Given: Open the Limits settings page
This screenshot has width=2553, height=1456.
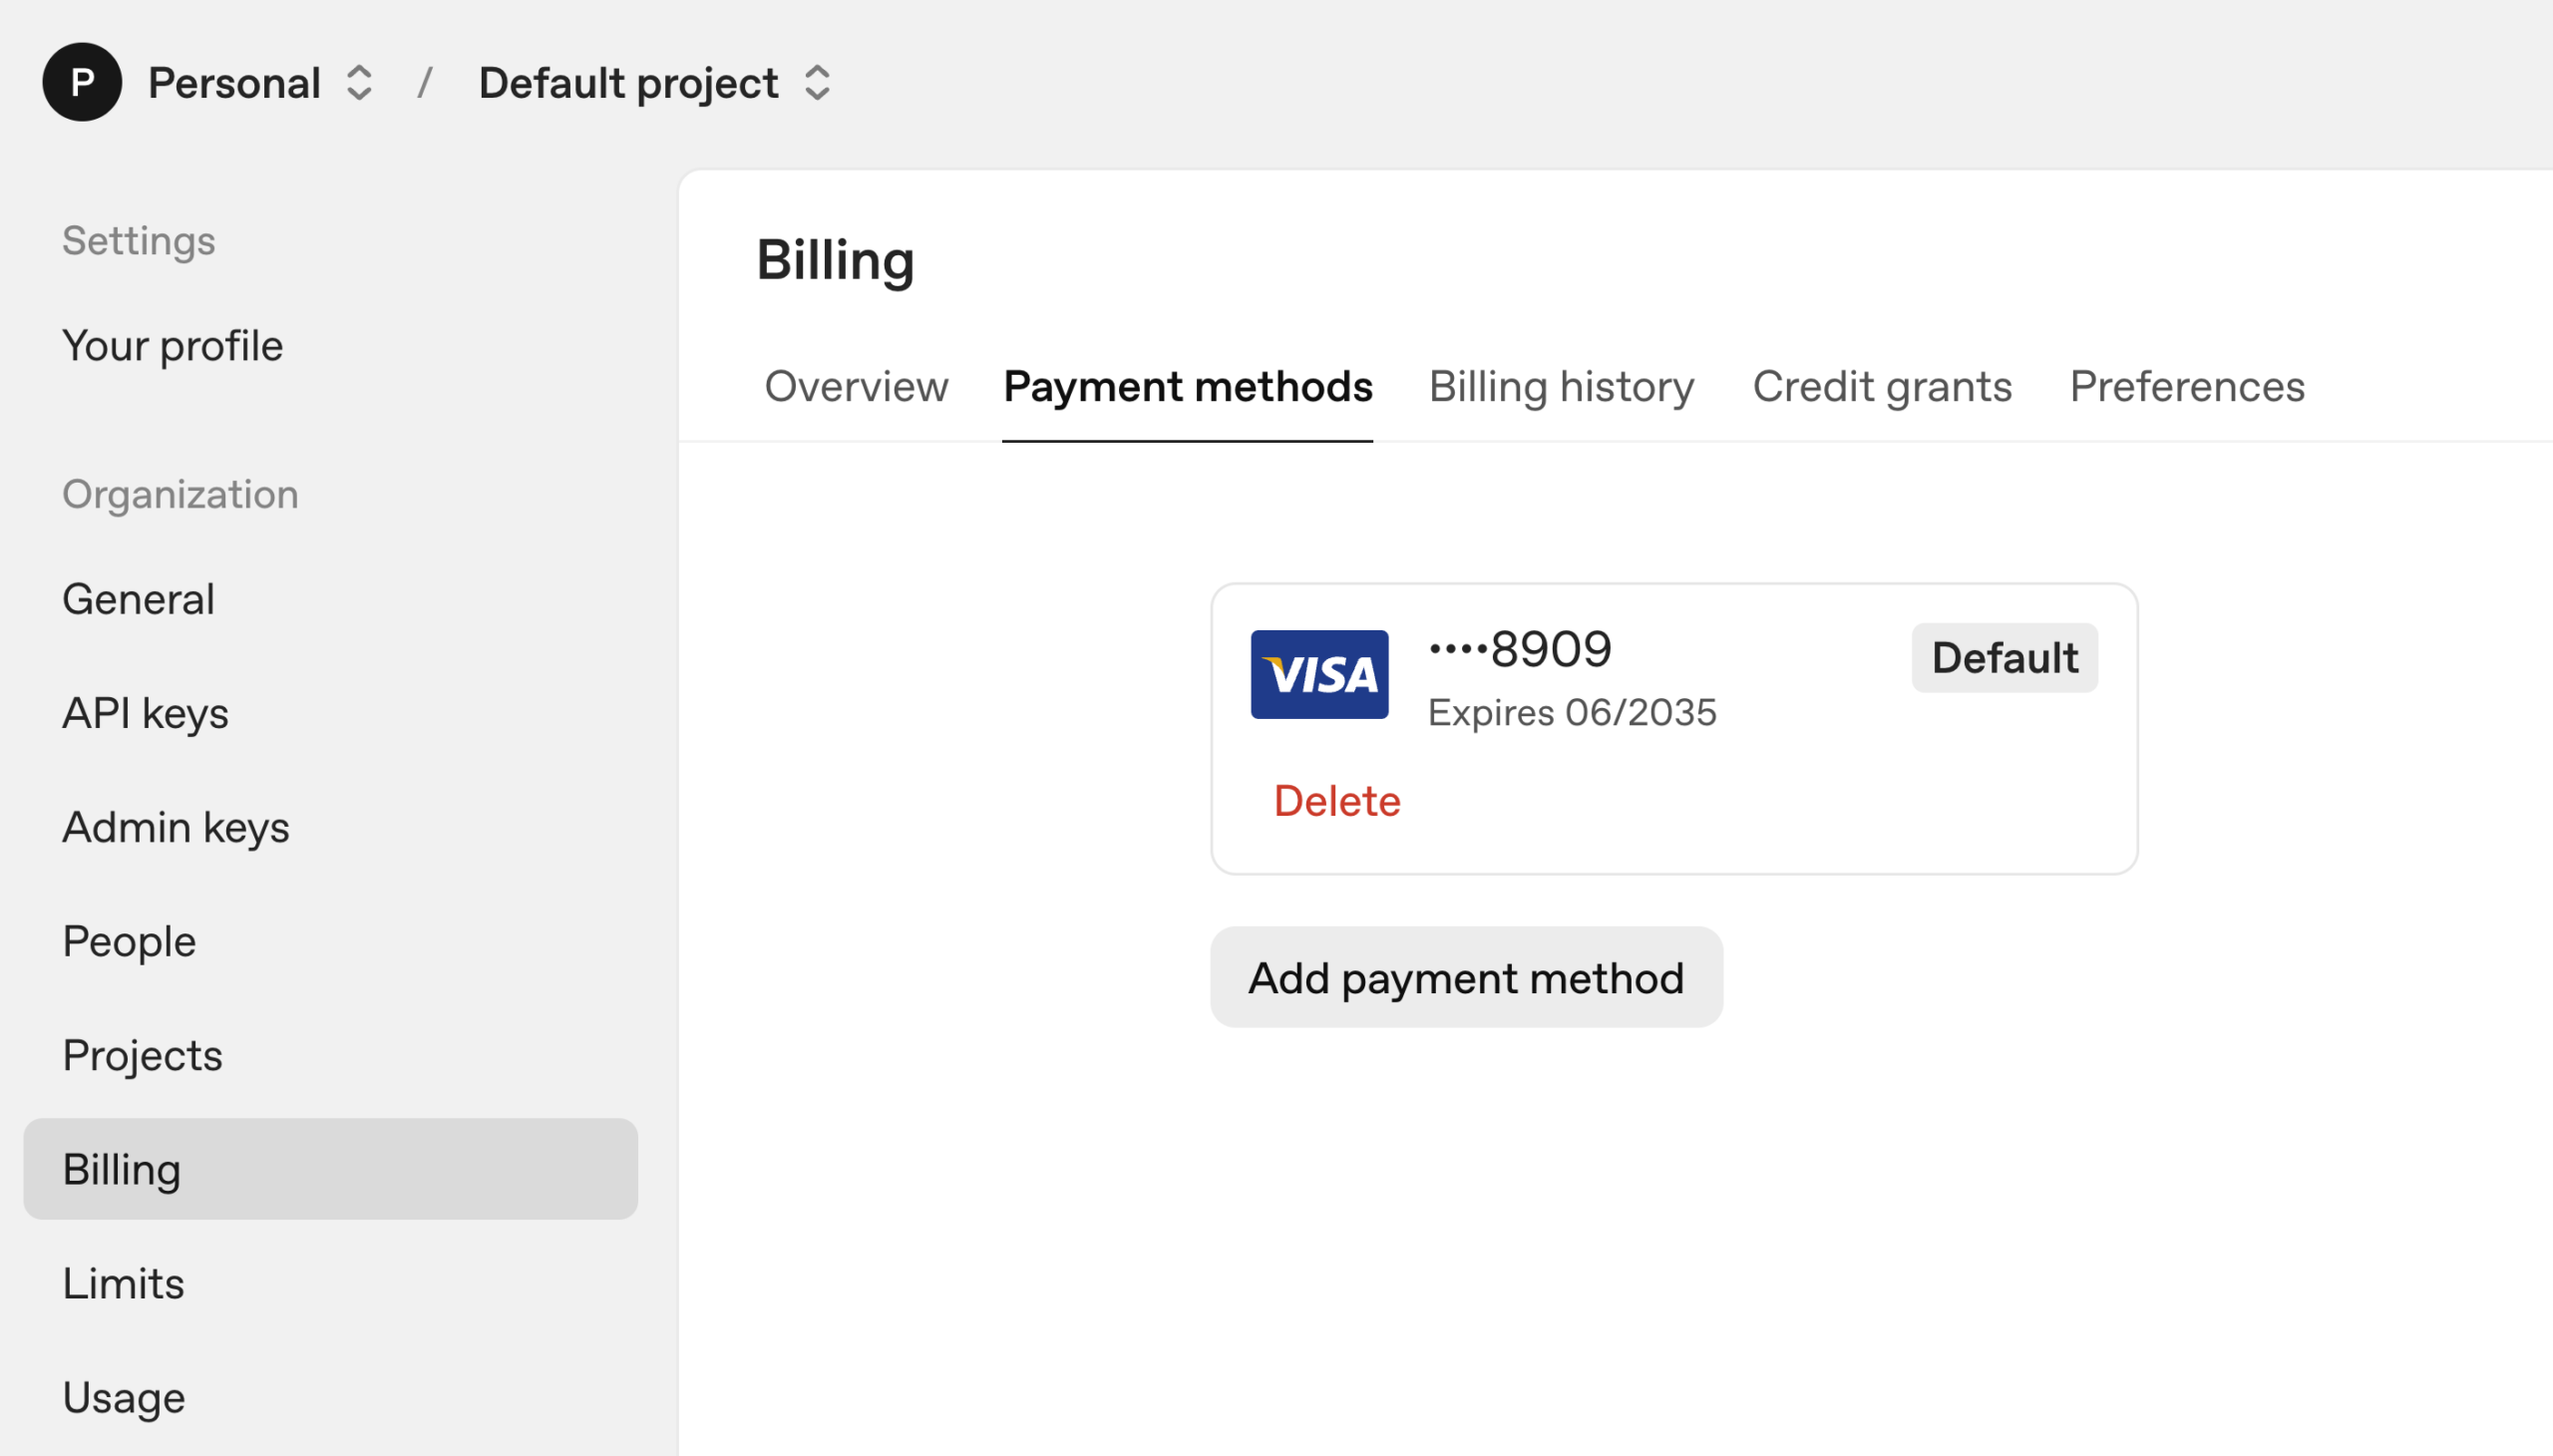Looking at the screenshot, I should coord(123,1283).
